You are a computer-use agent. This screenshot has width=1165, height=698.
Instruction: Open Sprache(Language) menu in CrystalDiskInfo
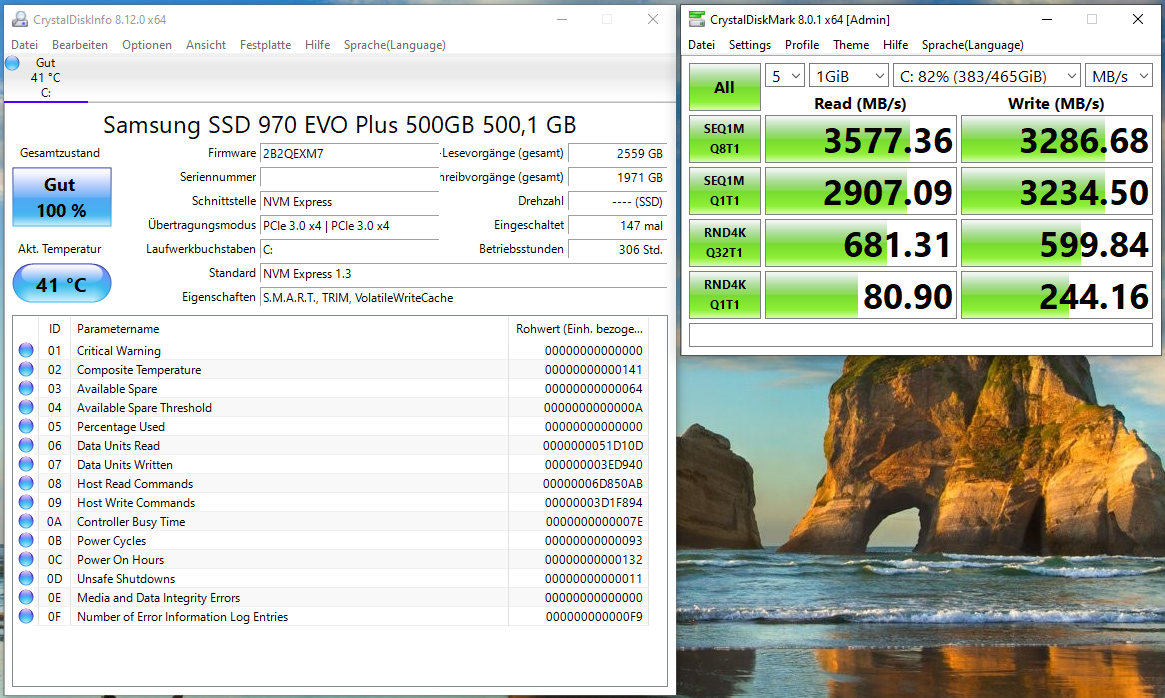395,45
